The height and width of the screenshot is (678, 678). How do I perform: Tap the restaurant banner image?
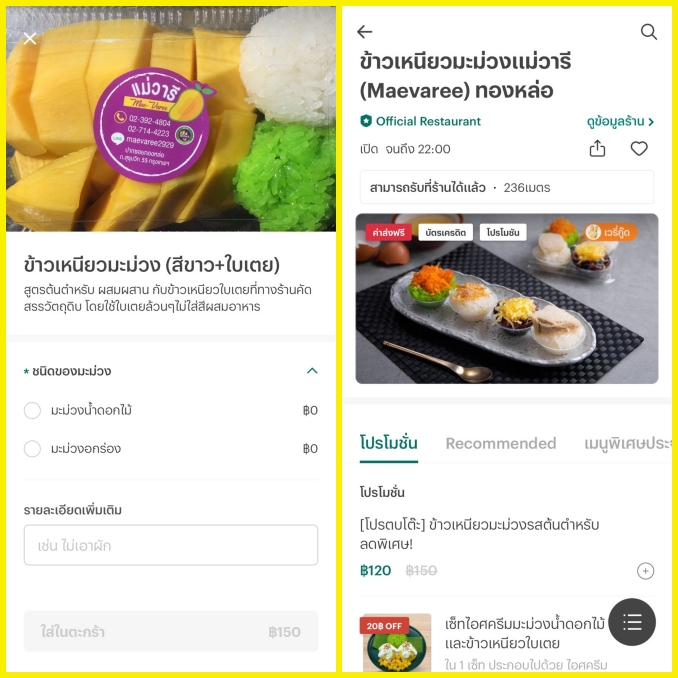point(507,299)
